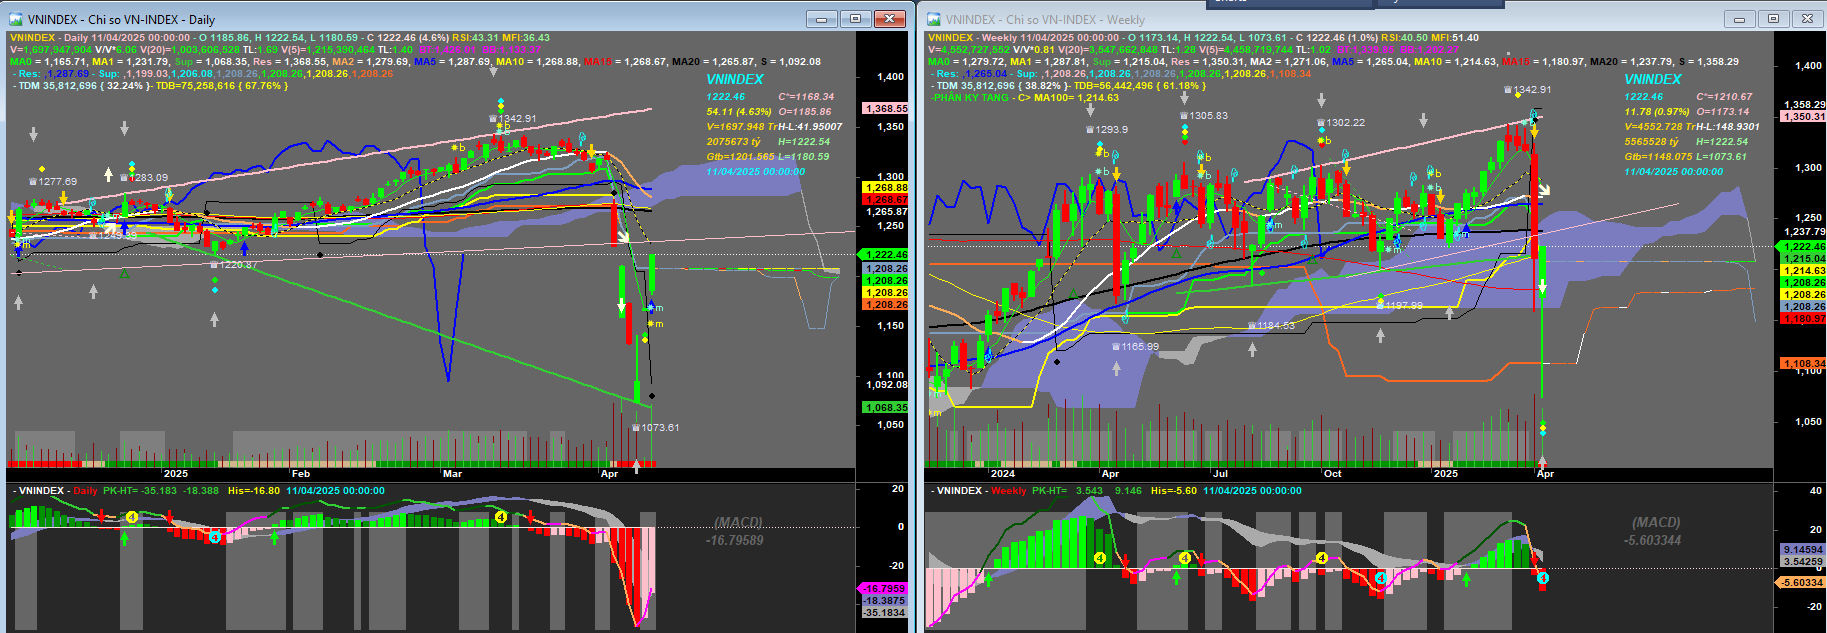The image size is (1827, 633).
Task: Click the yellow 1,268.88 price axis label
Action: [x=886, y=188]
